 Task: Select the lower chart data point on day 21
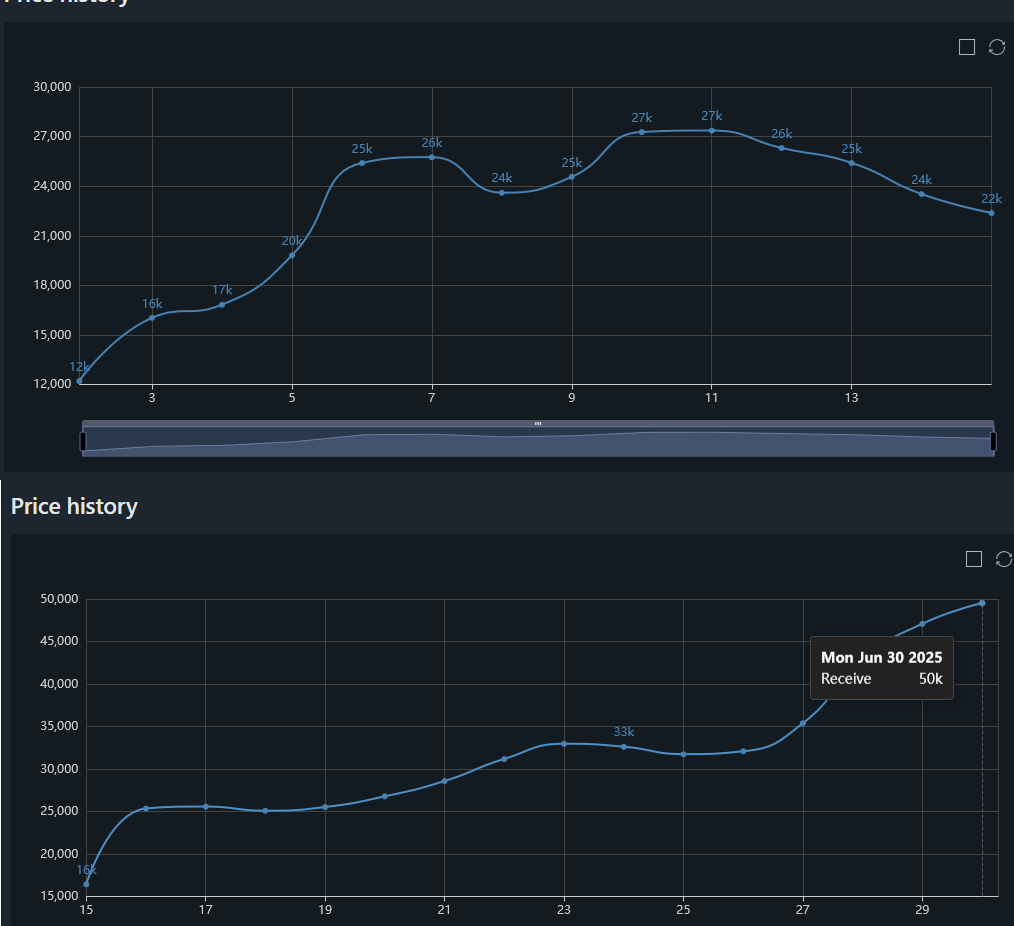(x=444, y=781)
